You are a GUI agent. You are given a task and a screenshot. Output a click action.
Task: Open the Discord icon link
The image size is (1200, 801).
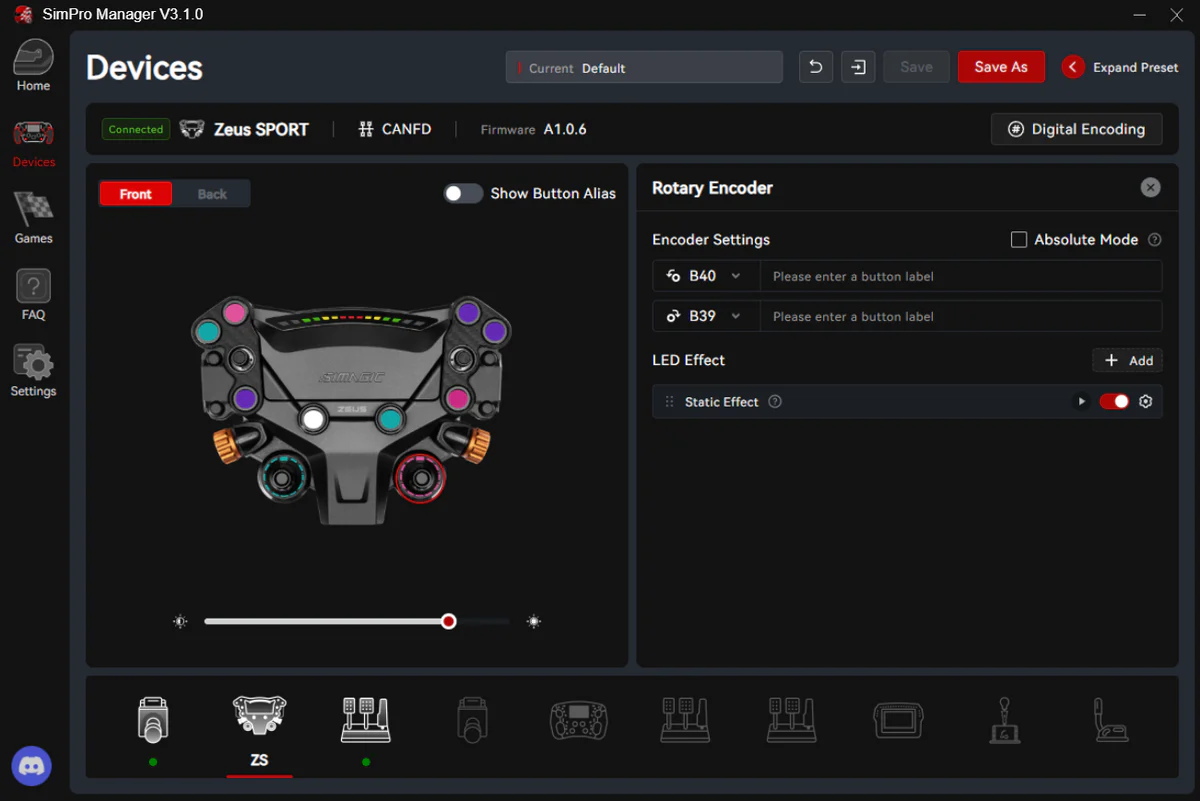click(32, 766)
